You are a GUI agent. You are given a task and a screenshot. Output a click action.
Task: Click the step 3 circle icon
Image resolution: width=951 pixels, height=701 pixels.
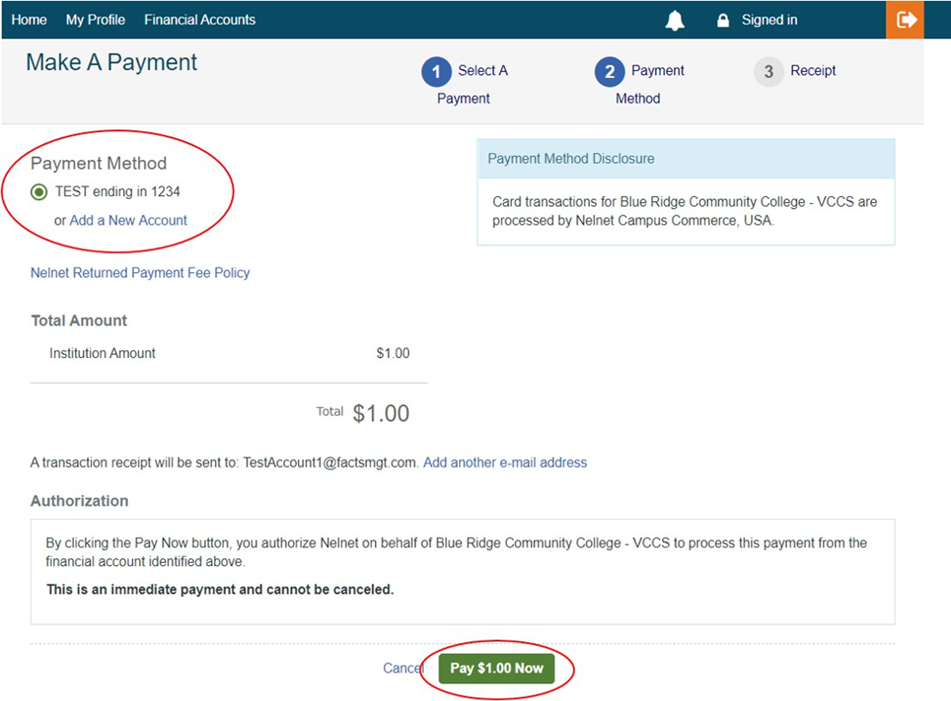(x=768, y=72)
